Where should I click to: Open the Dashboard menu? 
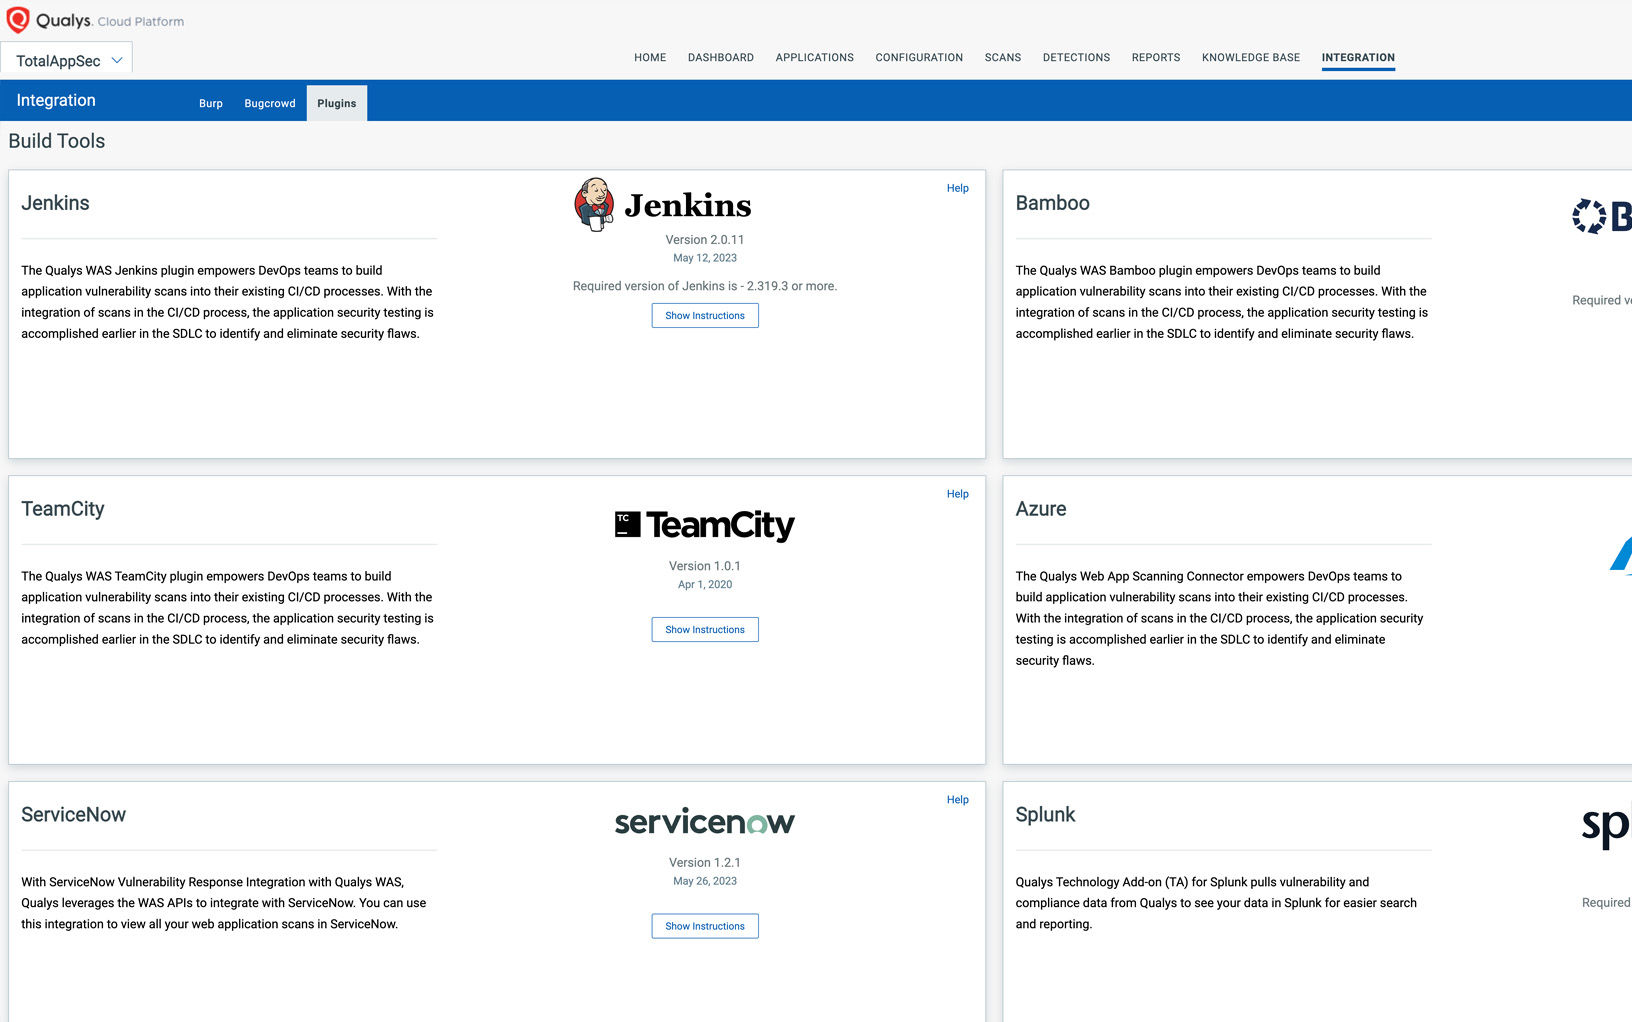click(720, 57)
